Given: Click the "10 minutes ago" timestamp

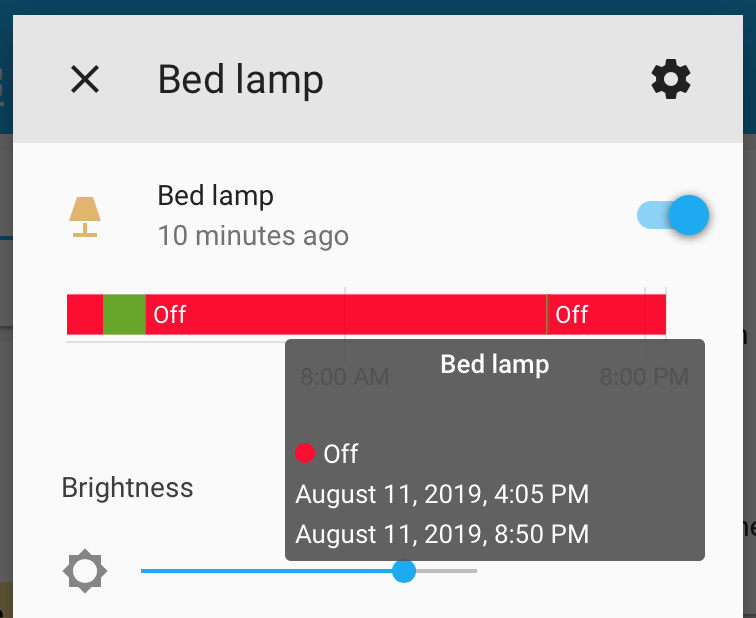Looking at the screenshot, I should point(253,236).
